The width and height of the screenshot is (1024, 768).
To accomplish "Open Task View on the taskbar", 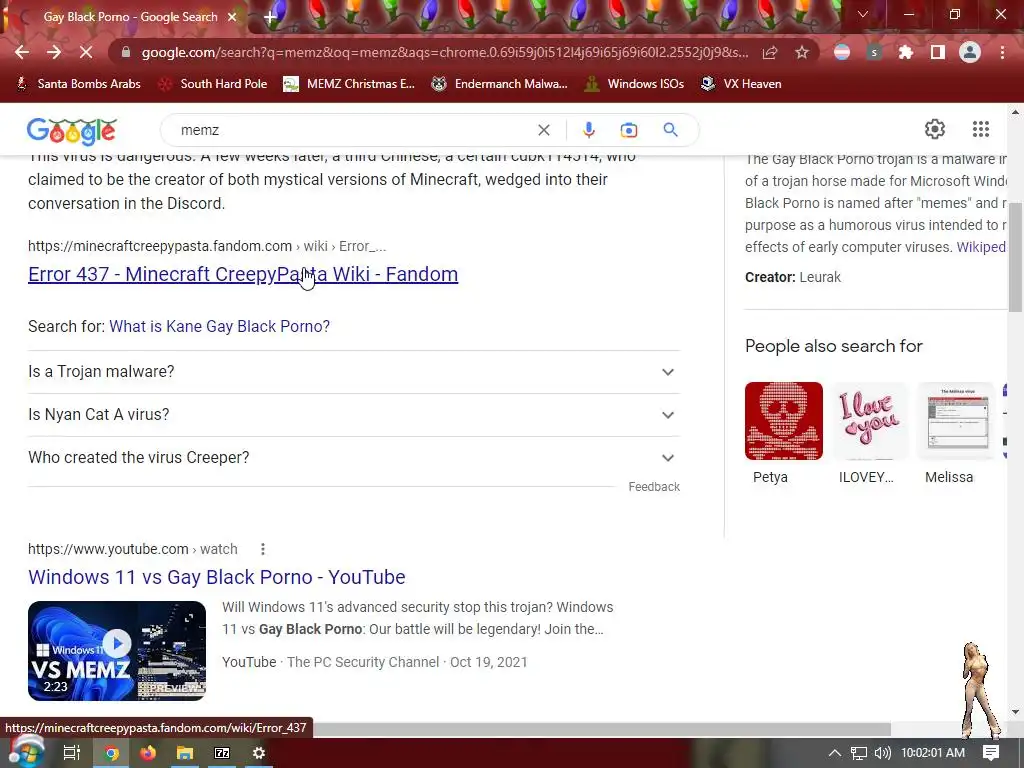I will pos(72,753).
